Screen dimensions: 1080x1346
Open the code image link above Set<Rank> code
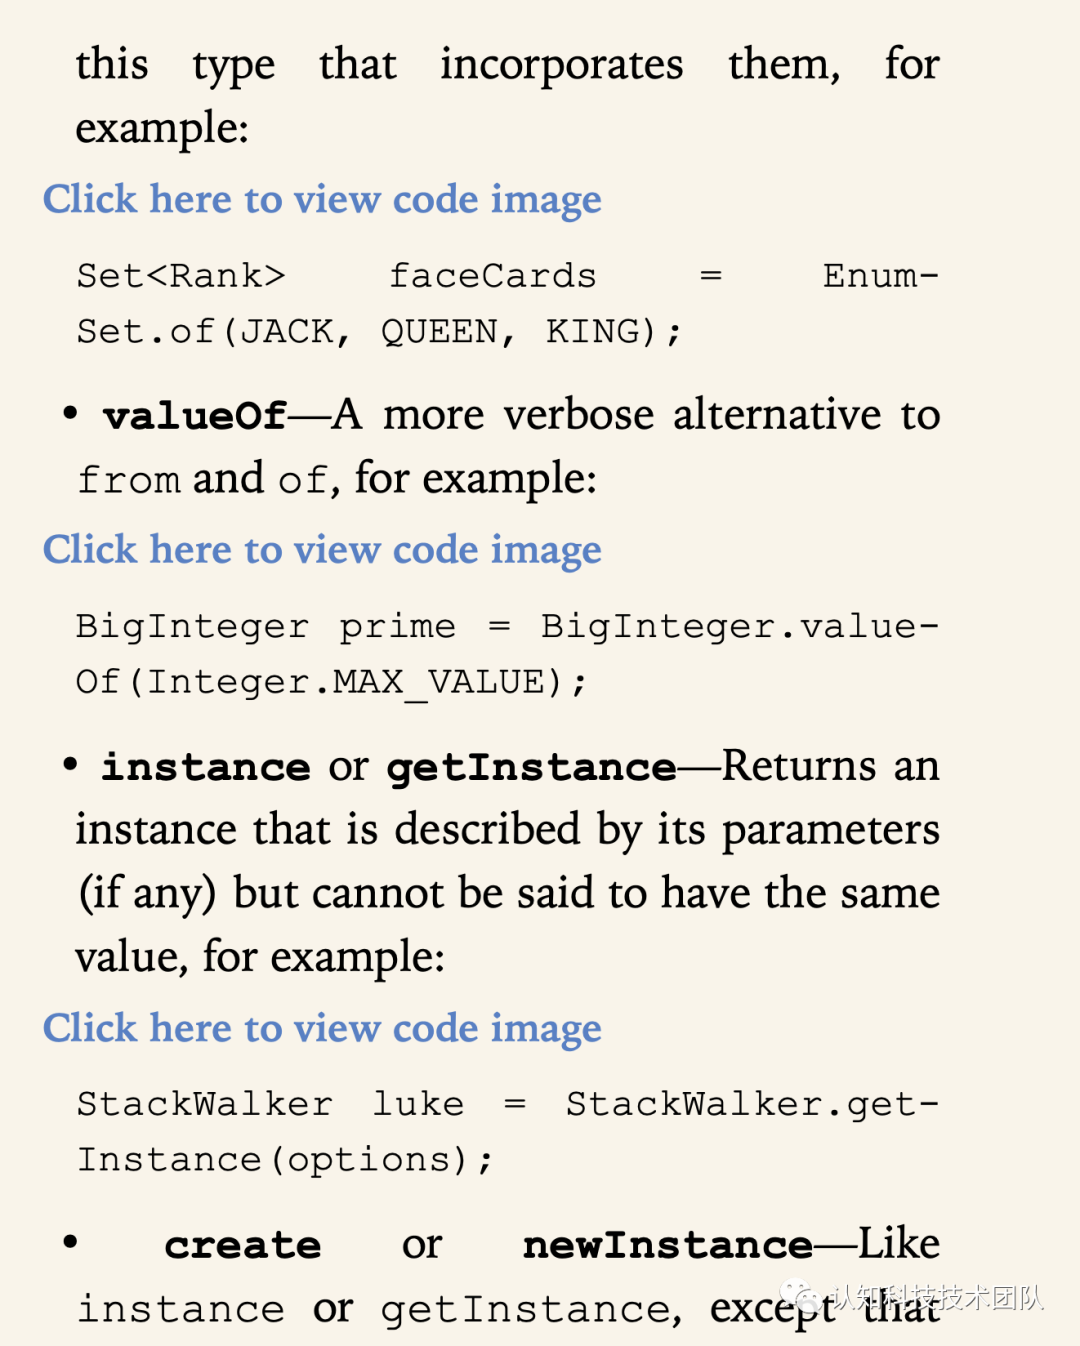[322, 200]
